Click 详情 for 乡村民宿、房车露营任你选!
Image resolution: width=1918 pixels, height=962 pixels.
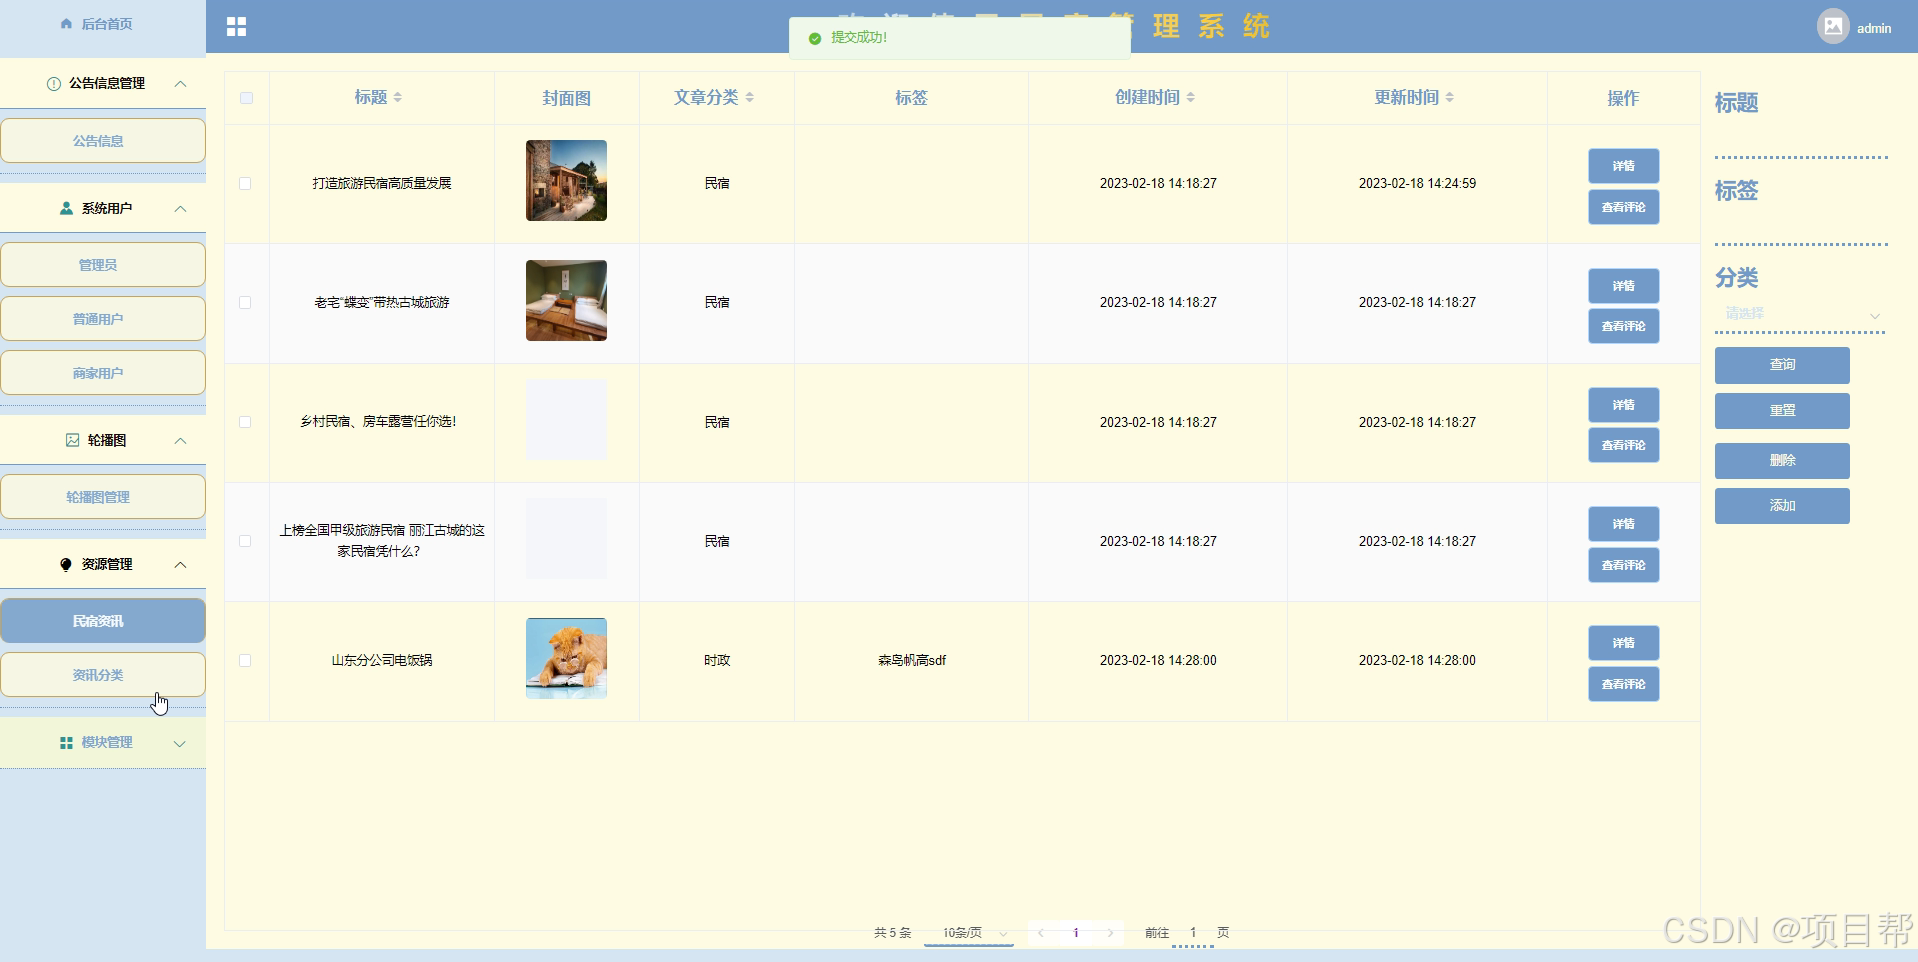[1623, 405]
